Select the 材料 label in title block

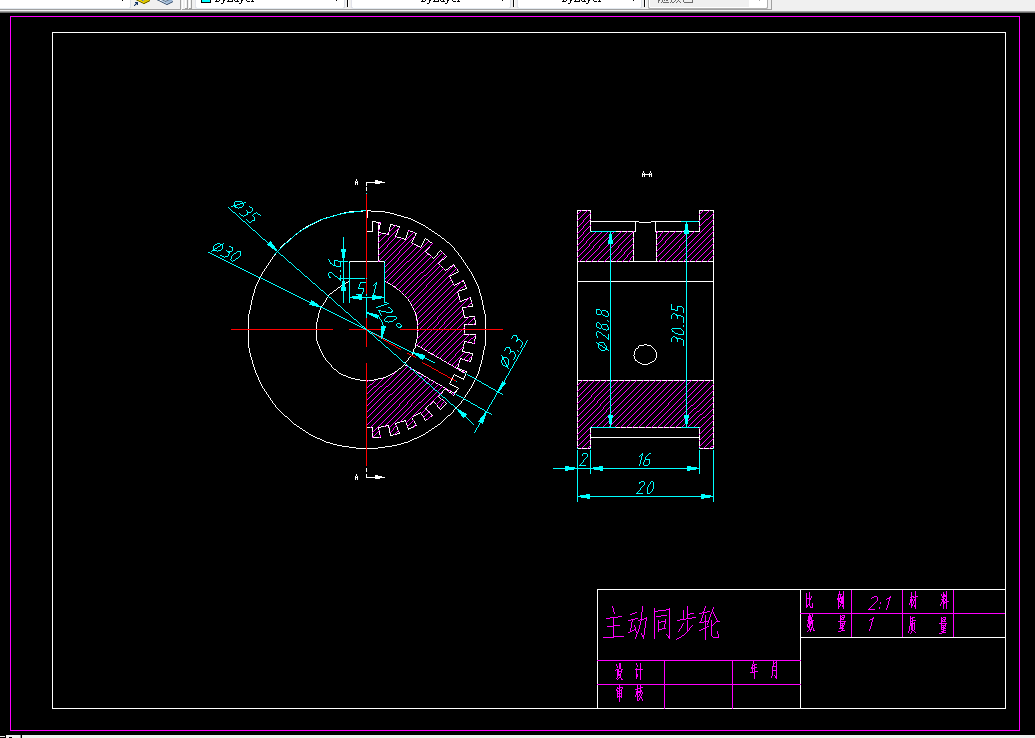[928, 601]
